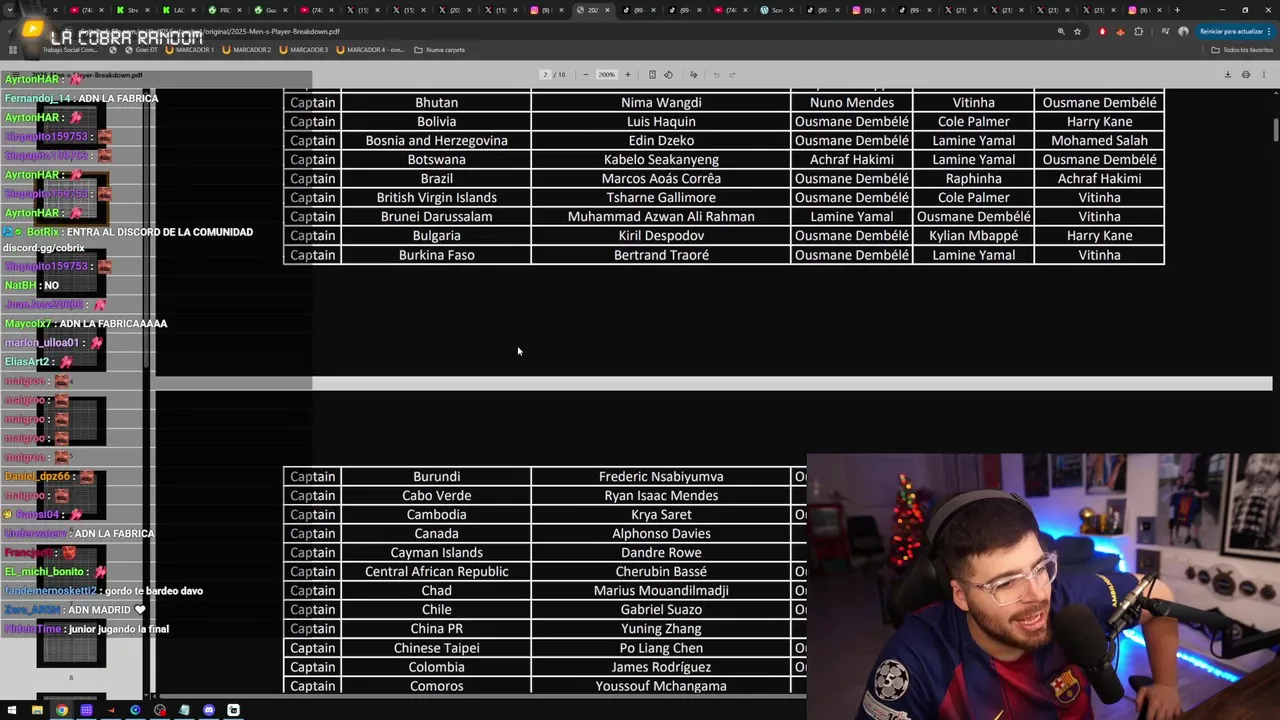Click NatBH NO chat message
Screen dimensions: 1280x720
(32, 285)
